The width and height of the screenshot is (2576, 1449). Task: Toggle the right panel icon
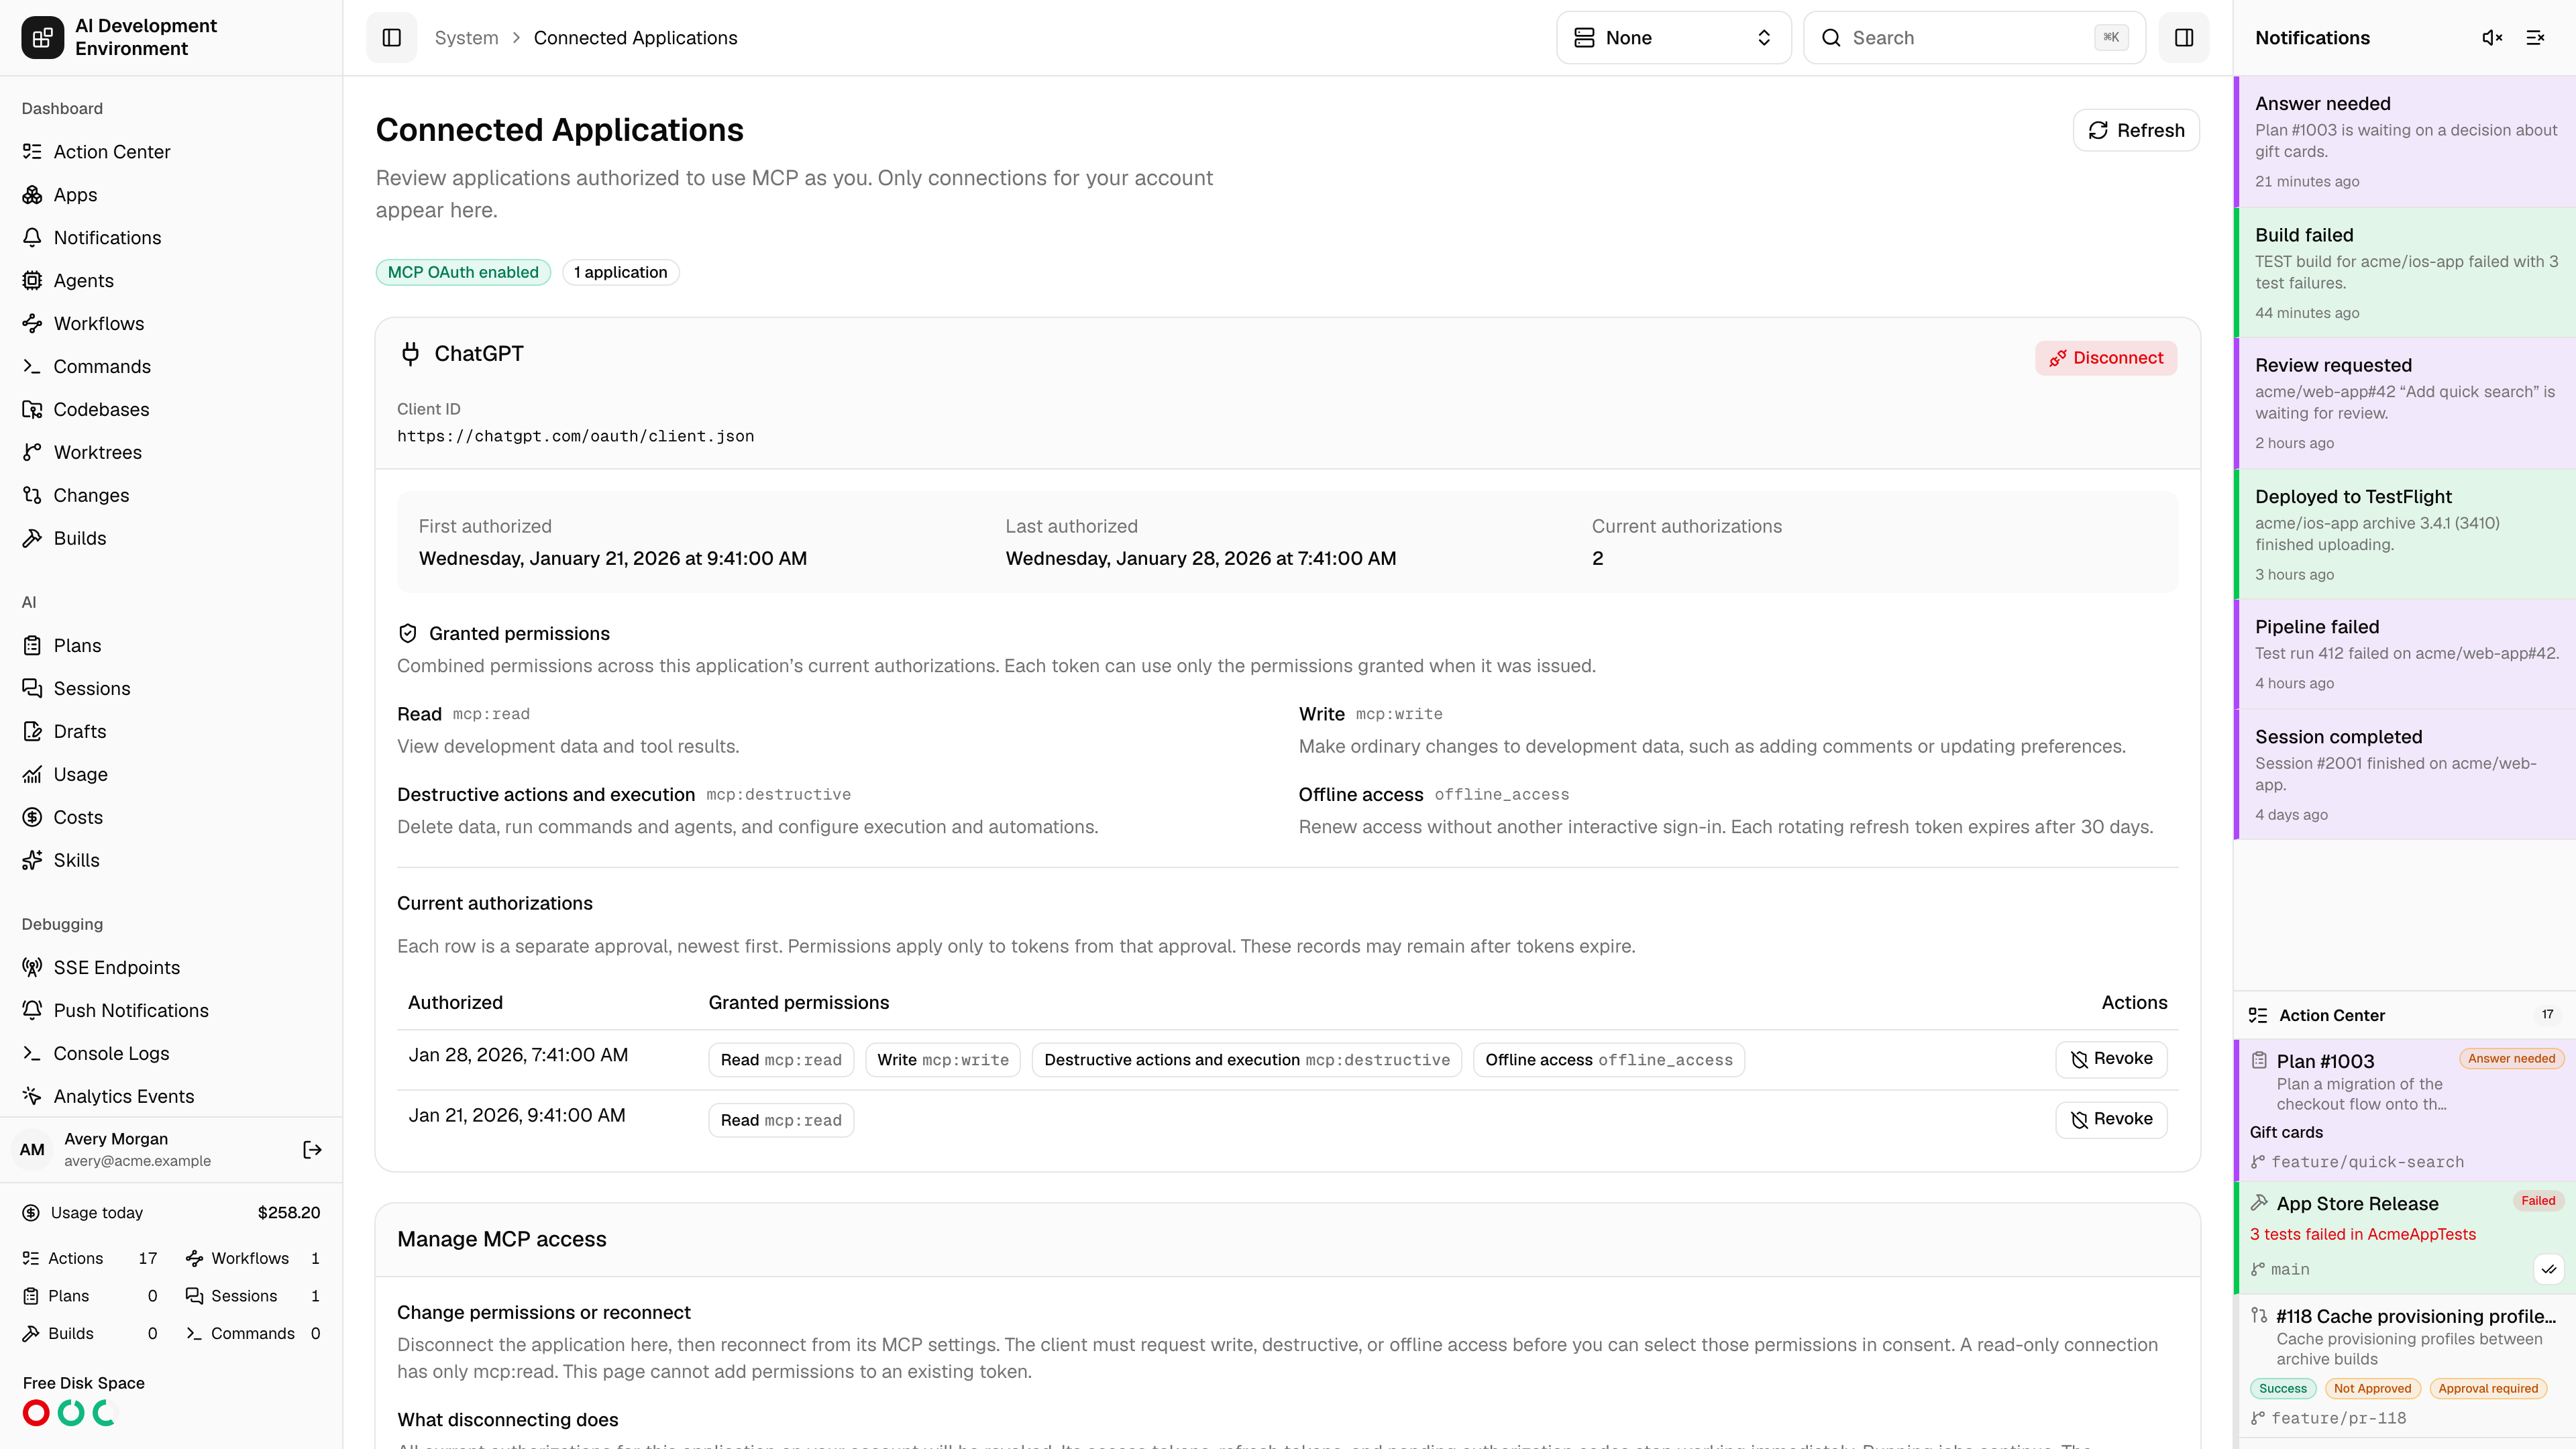coord(2184,38)
